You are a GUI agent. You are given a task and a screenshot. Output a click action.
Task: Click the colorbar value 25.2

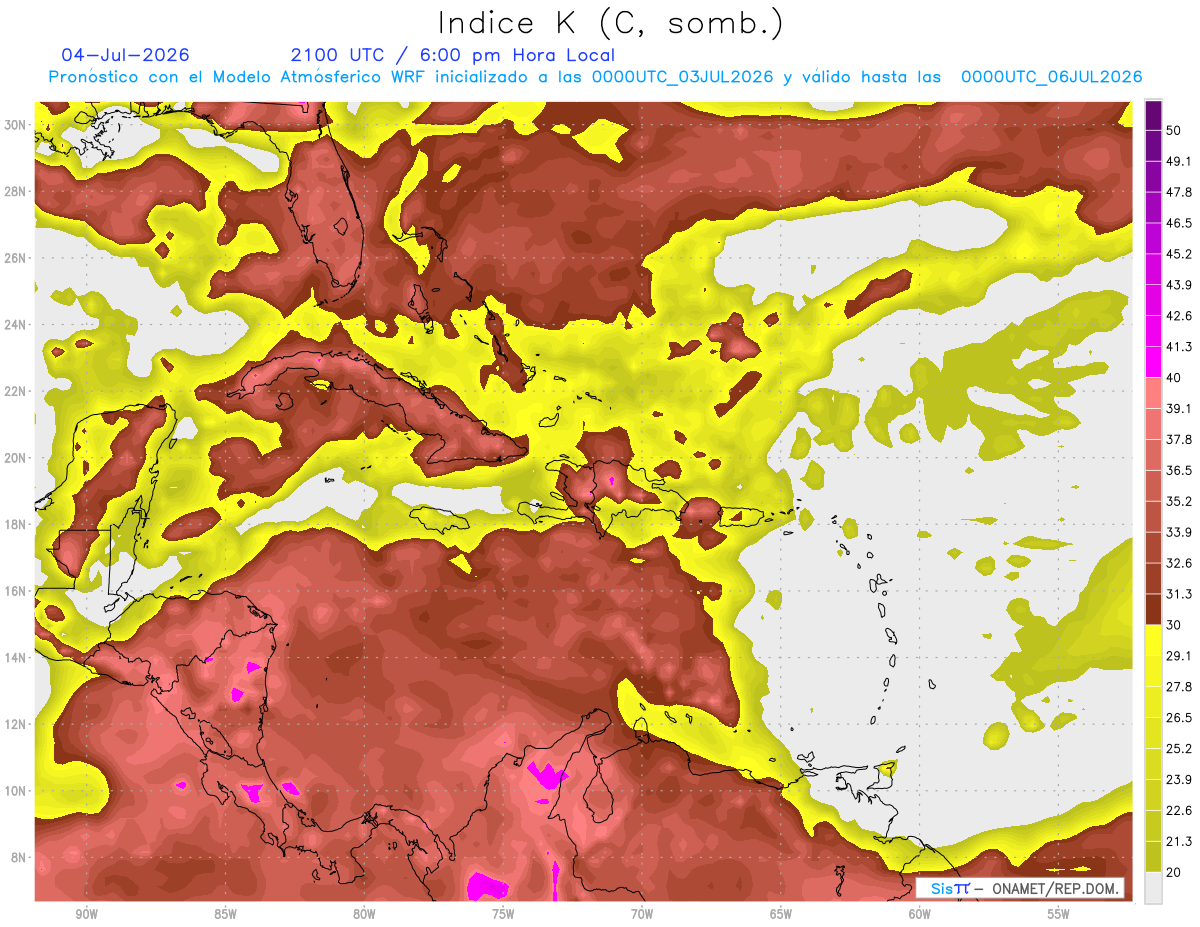[x=1179, y=748]
